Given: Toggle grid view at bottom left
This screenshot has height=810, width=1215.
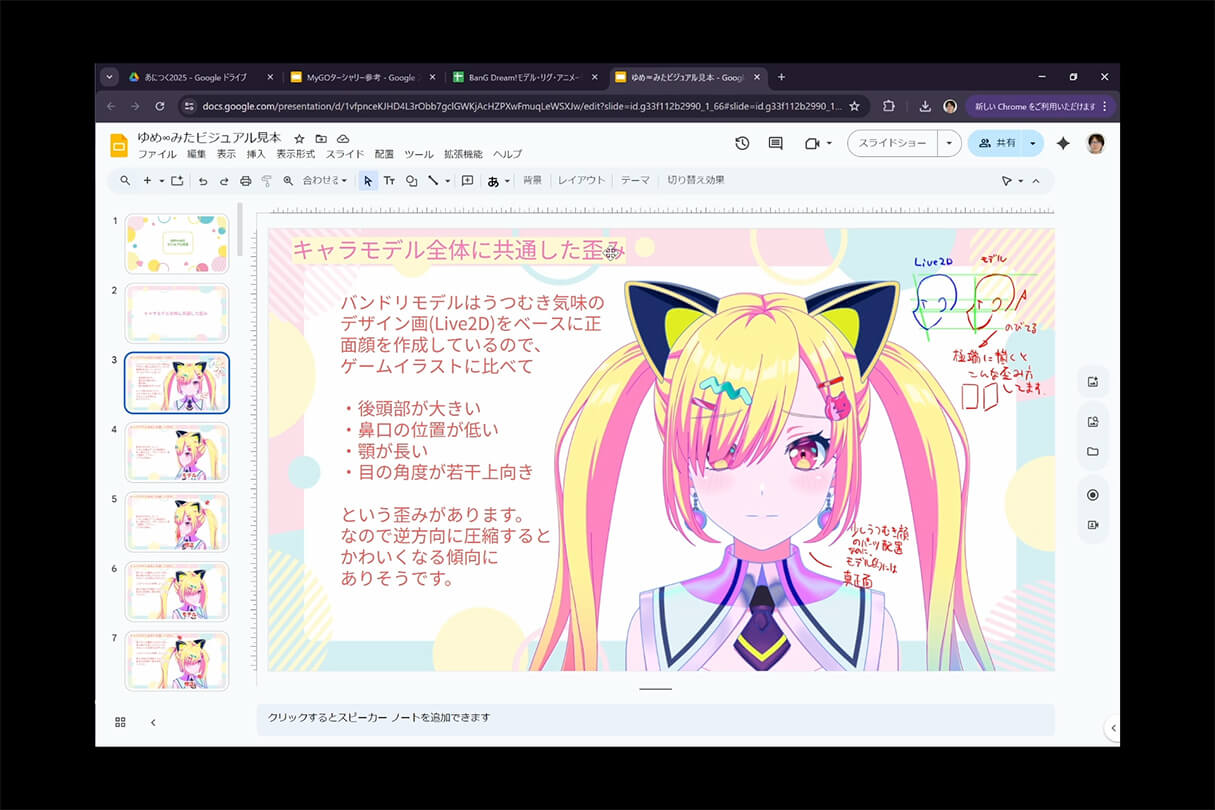Looking at the screenshot, I should point(121,722).
